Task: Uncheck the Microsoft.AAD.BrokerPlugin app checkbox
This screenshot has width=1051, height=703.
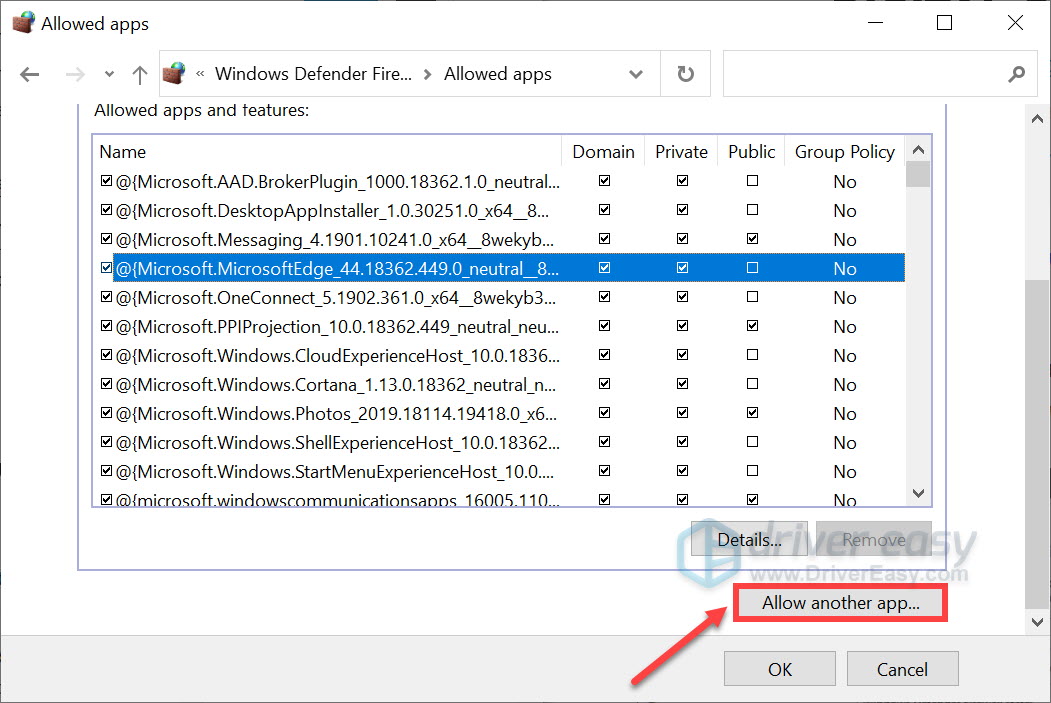Action: point(106,181)
